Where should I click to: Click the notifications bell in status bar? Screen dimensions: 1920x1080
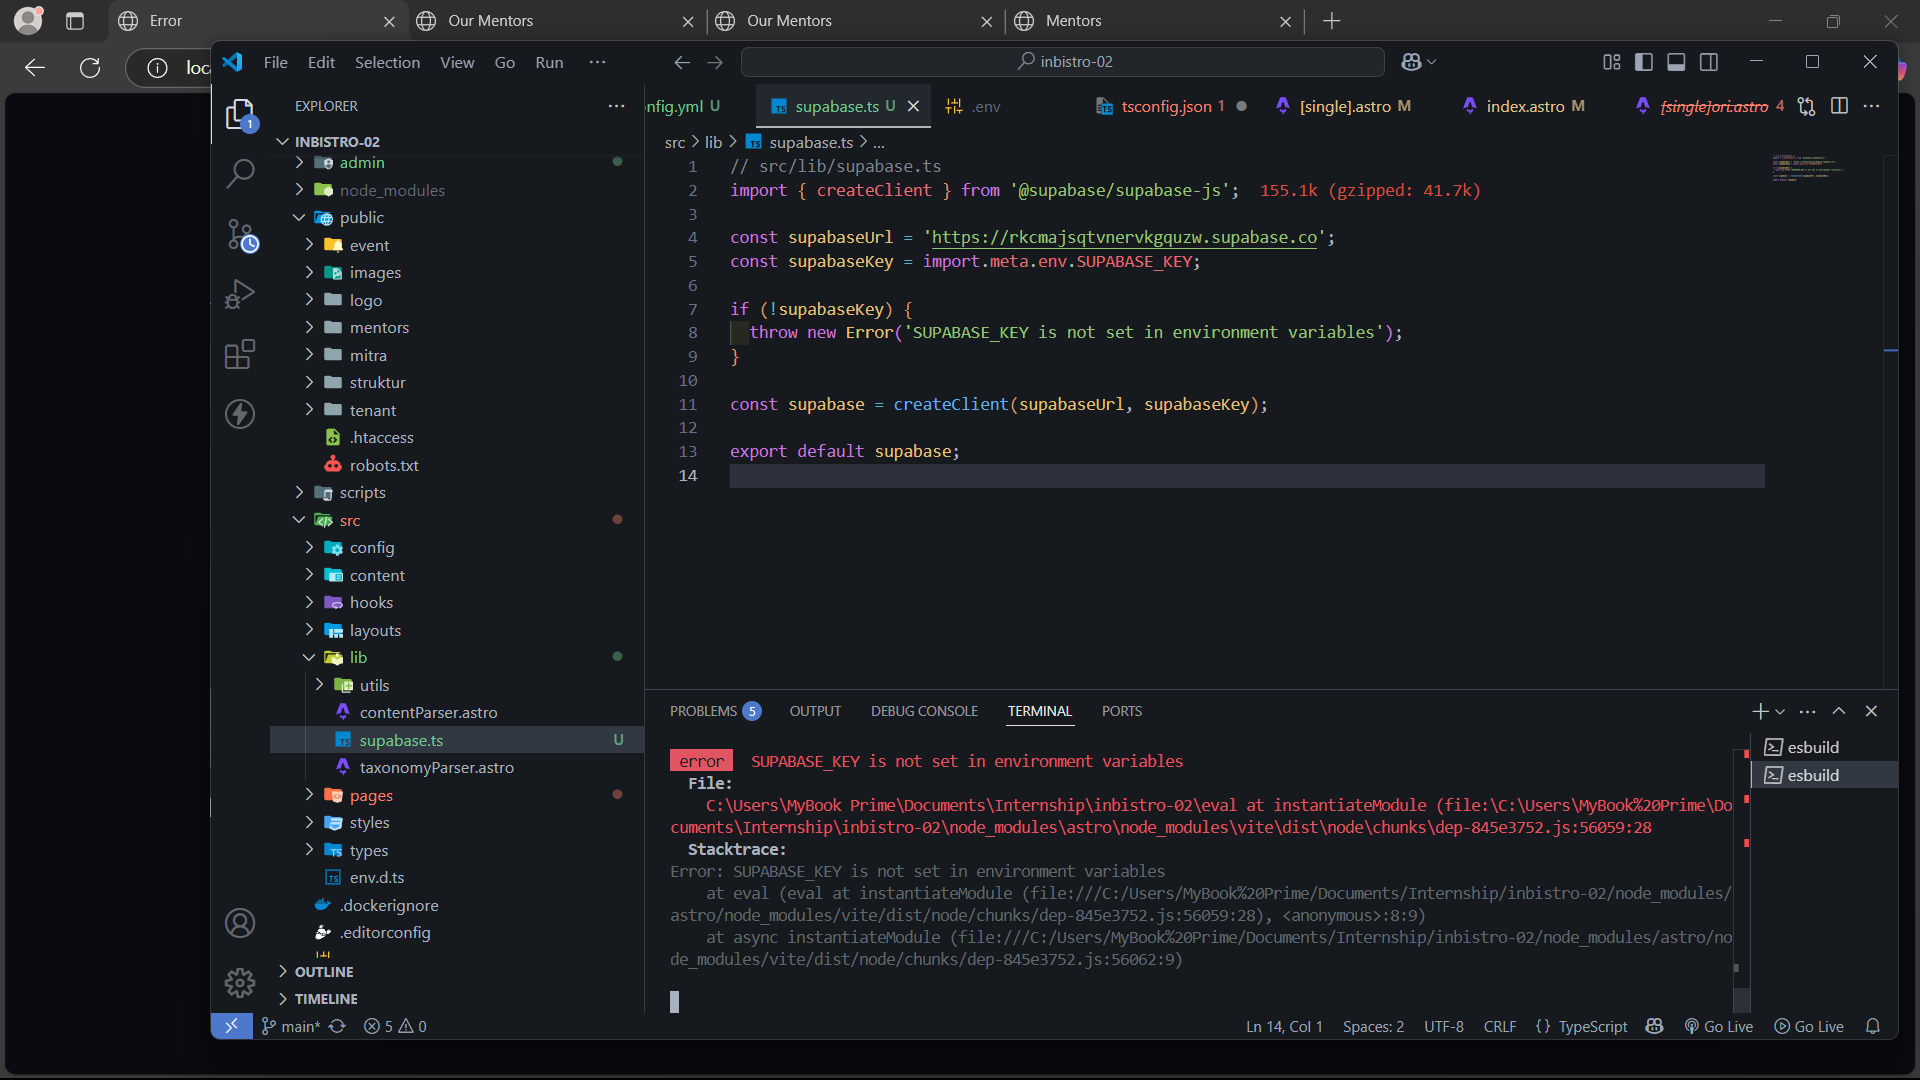pos(1873,1026)
